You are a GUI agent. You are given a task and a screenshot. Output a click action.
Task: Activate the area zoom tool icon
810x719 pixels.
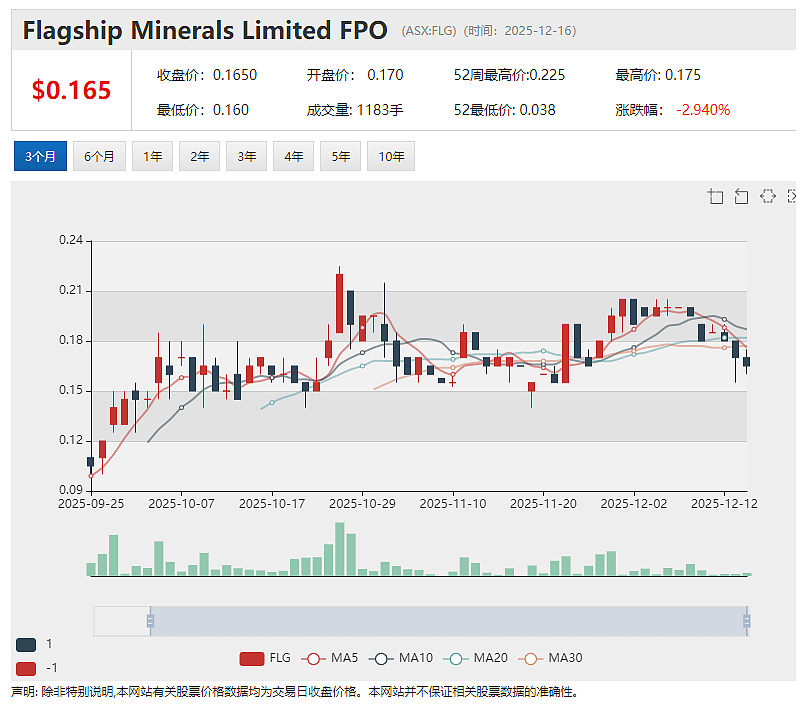(x=715, y=196)
